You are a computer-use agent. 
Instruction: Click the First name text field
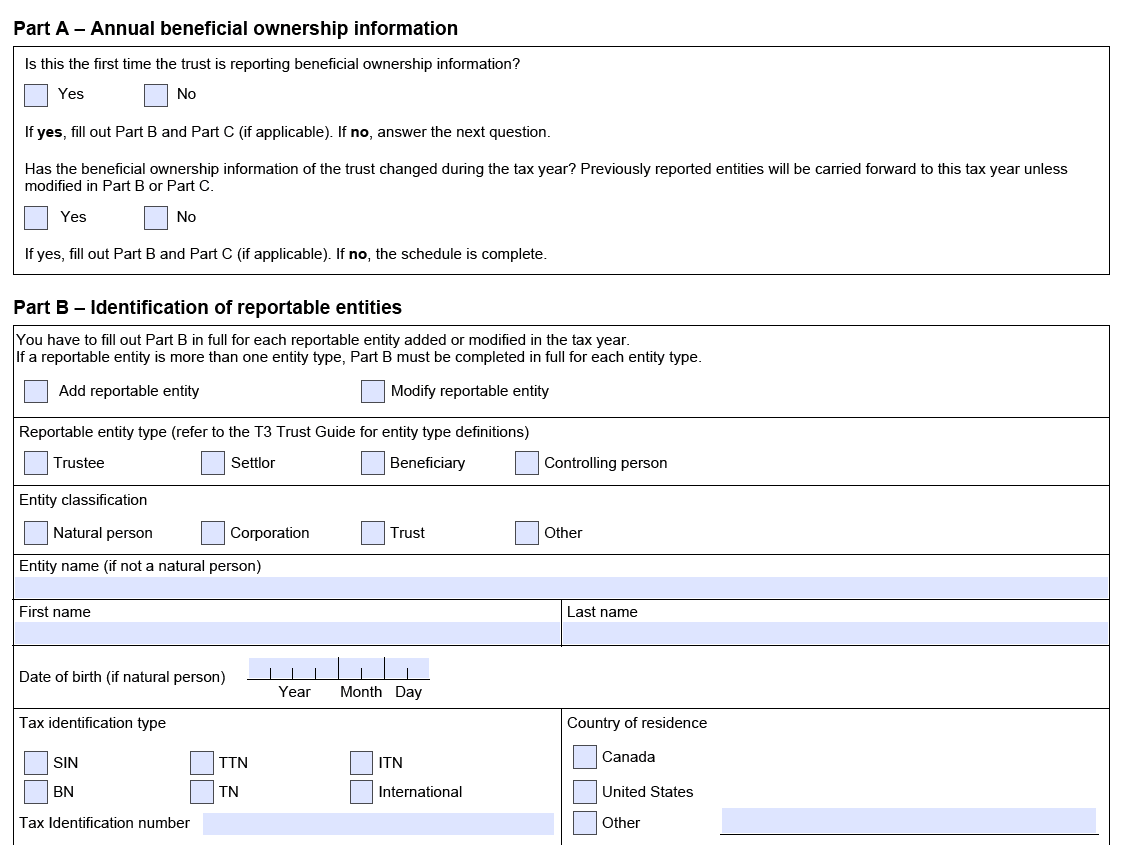point(287,633)
